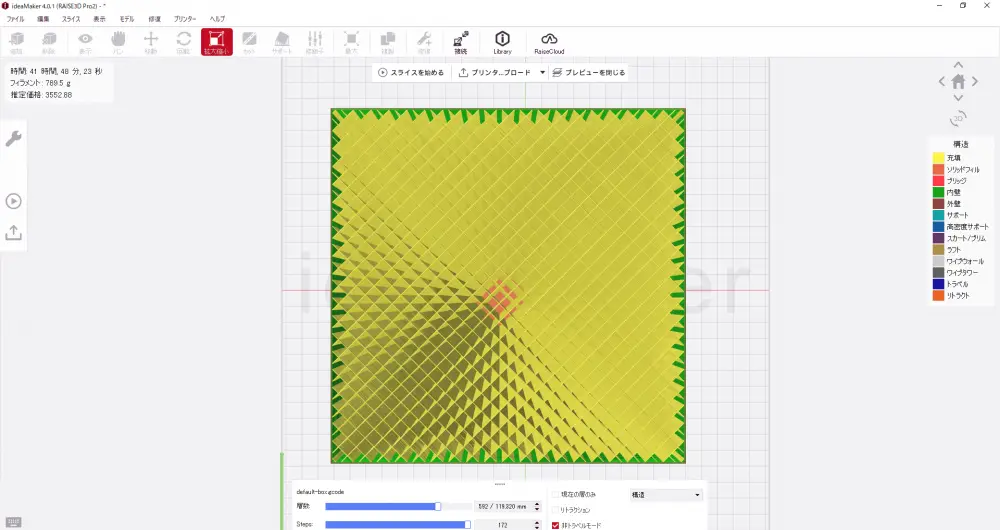
Task: Open RaiseCloud from the toolbar
Action: 549,42
